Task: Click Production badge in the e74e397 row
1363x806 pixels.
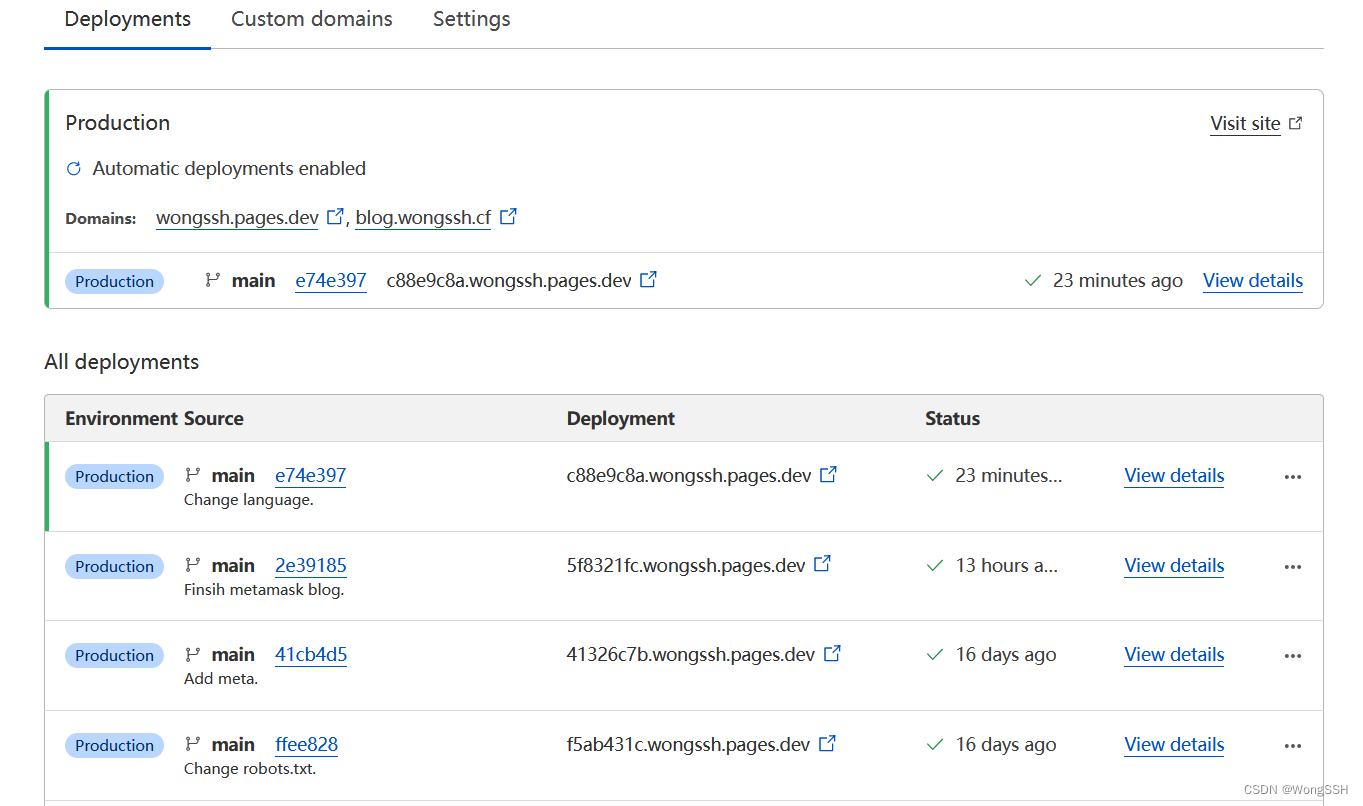Action: point(114,476)
